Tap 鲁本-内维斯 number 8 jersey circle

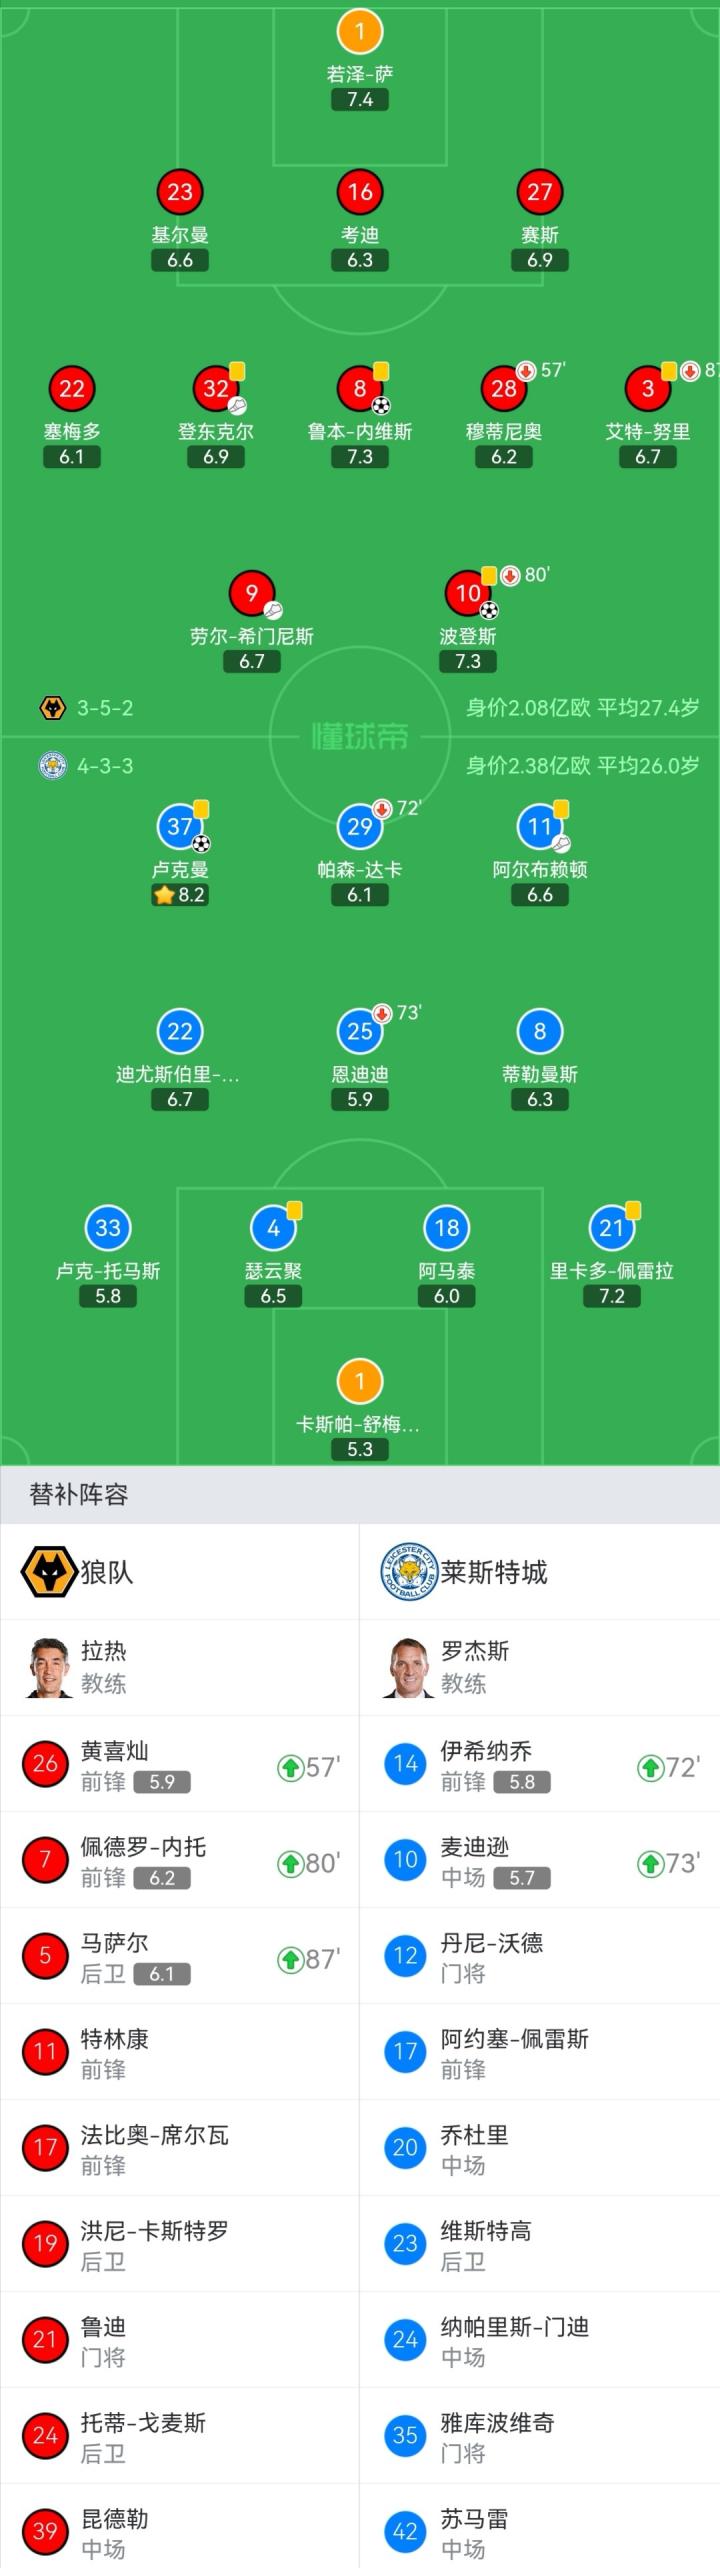360,389
